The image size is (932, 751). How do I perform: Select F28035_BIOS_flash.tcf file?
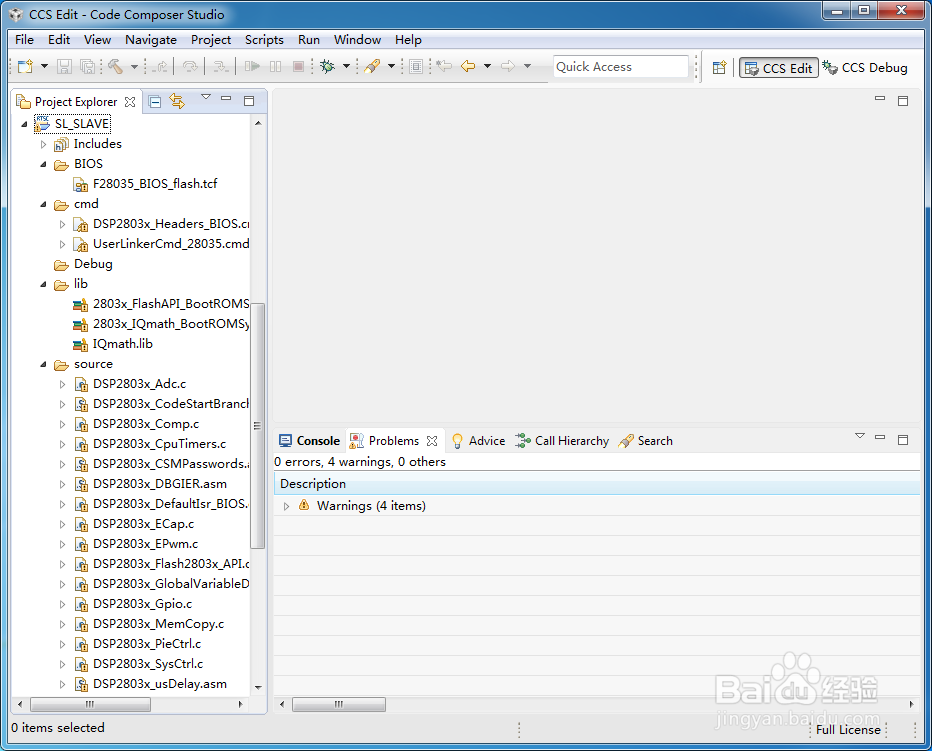155,184
